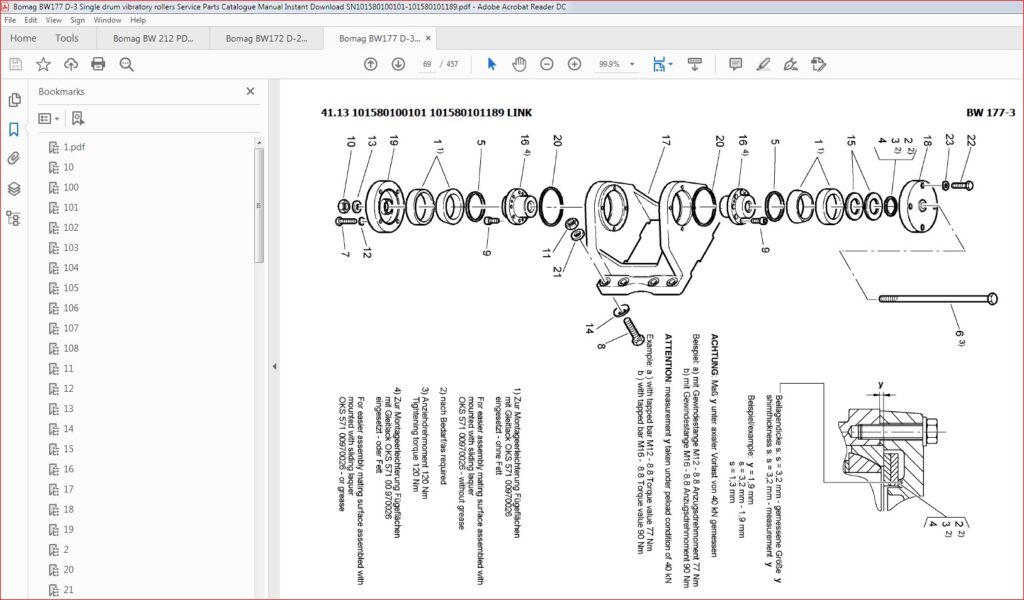Collapse the navigation pane arrow

274,366
